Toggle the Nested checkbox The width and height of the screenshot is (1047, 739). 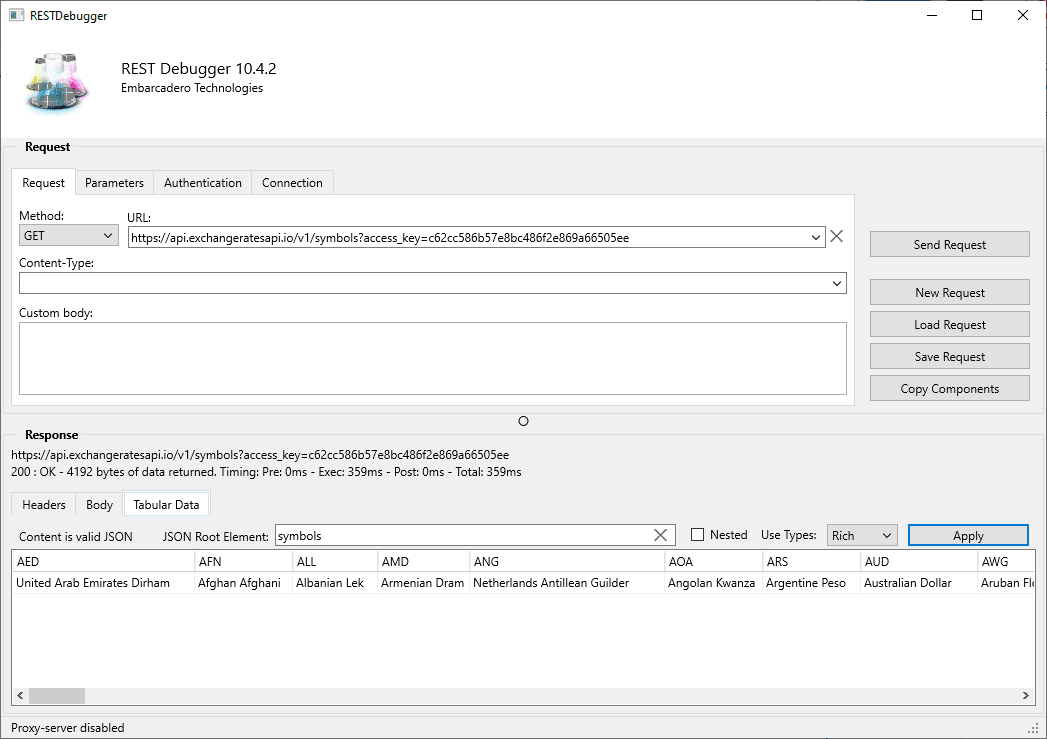click(x=697, y=535)
